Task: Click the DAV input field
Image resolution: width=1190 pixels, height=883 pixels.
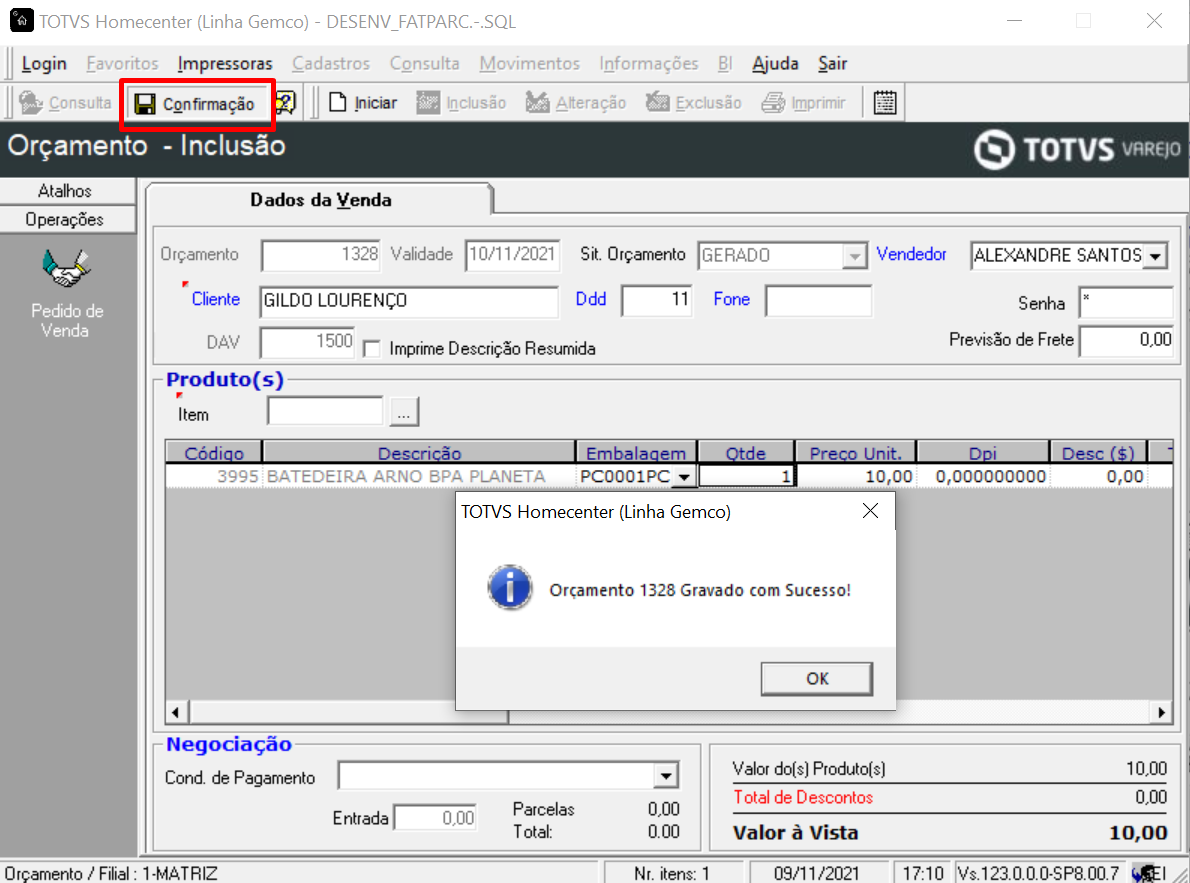Action: 307,342
